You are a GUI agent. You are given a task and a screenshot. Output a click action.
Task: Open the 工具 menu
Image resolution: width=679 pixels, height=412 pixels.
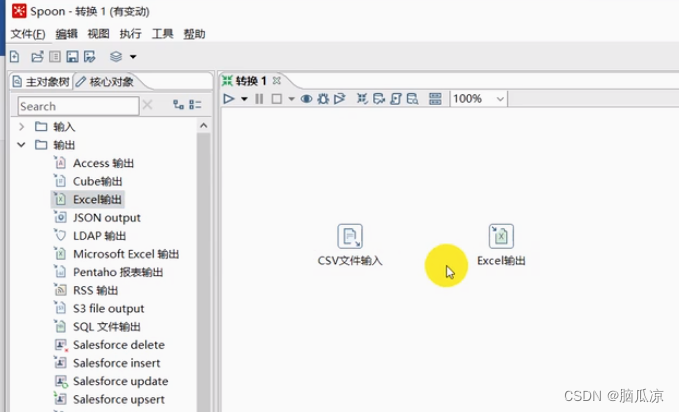pos(162,34)
